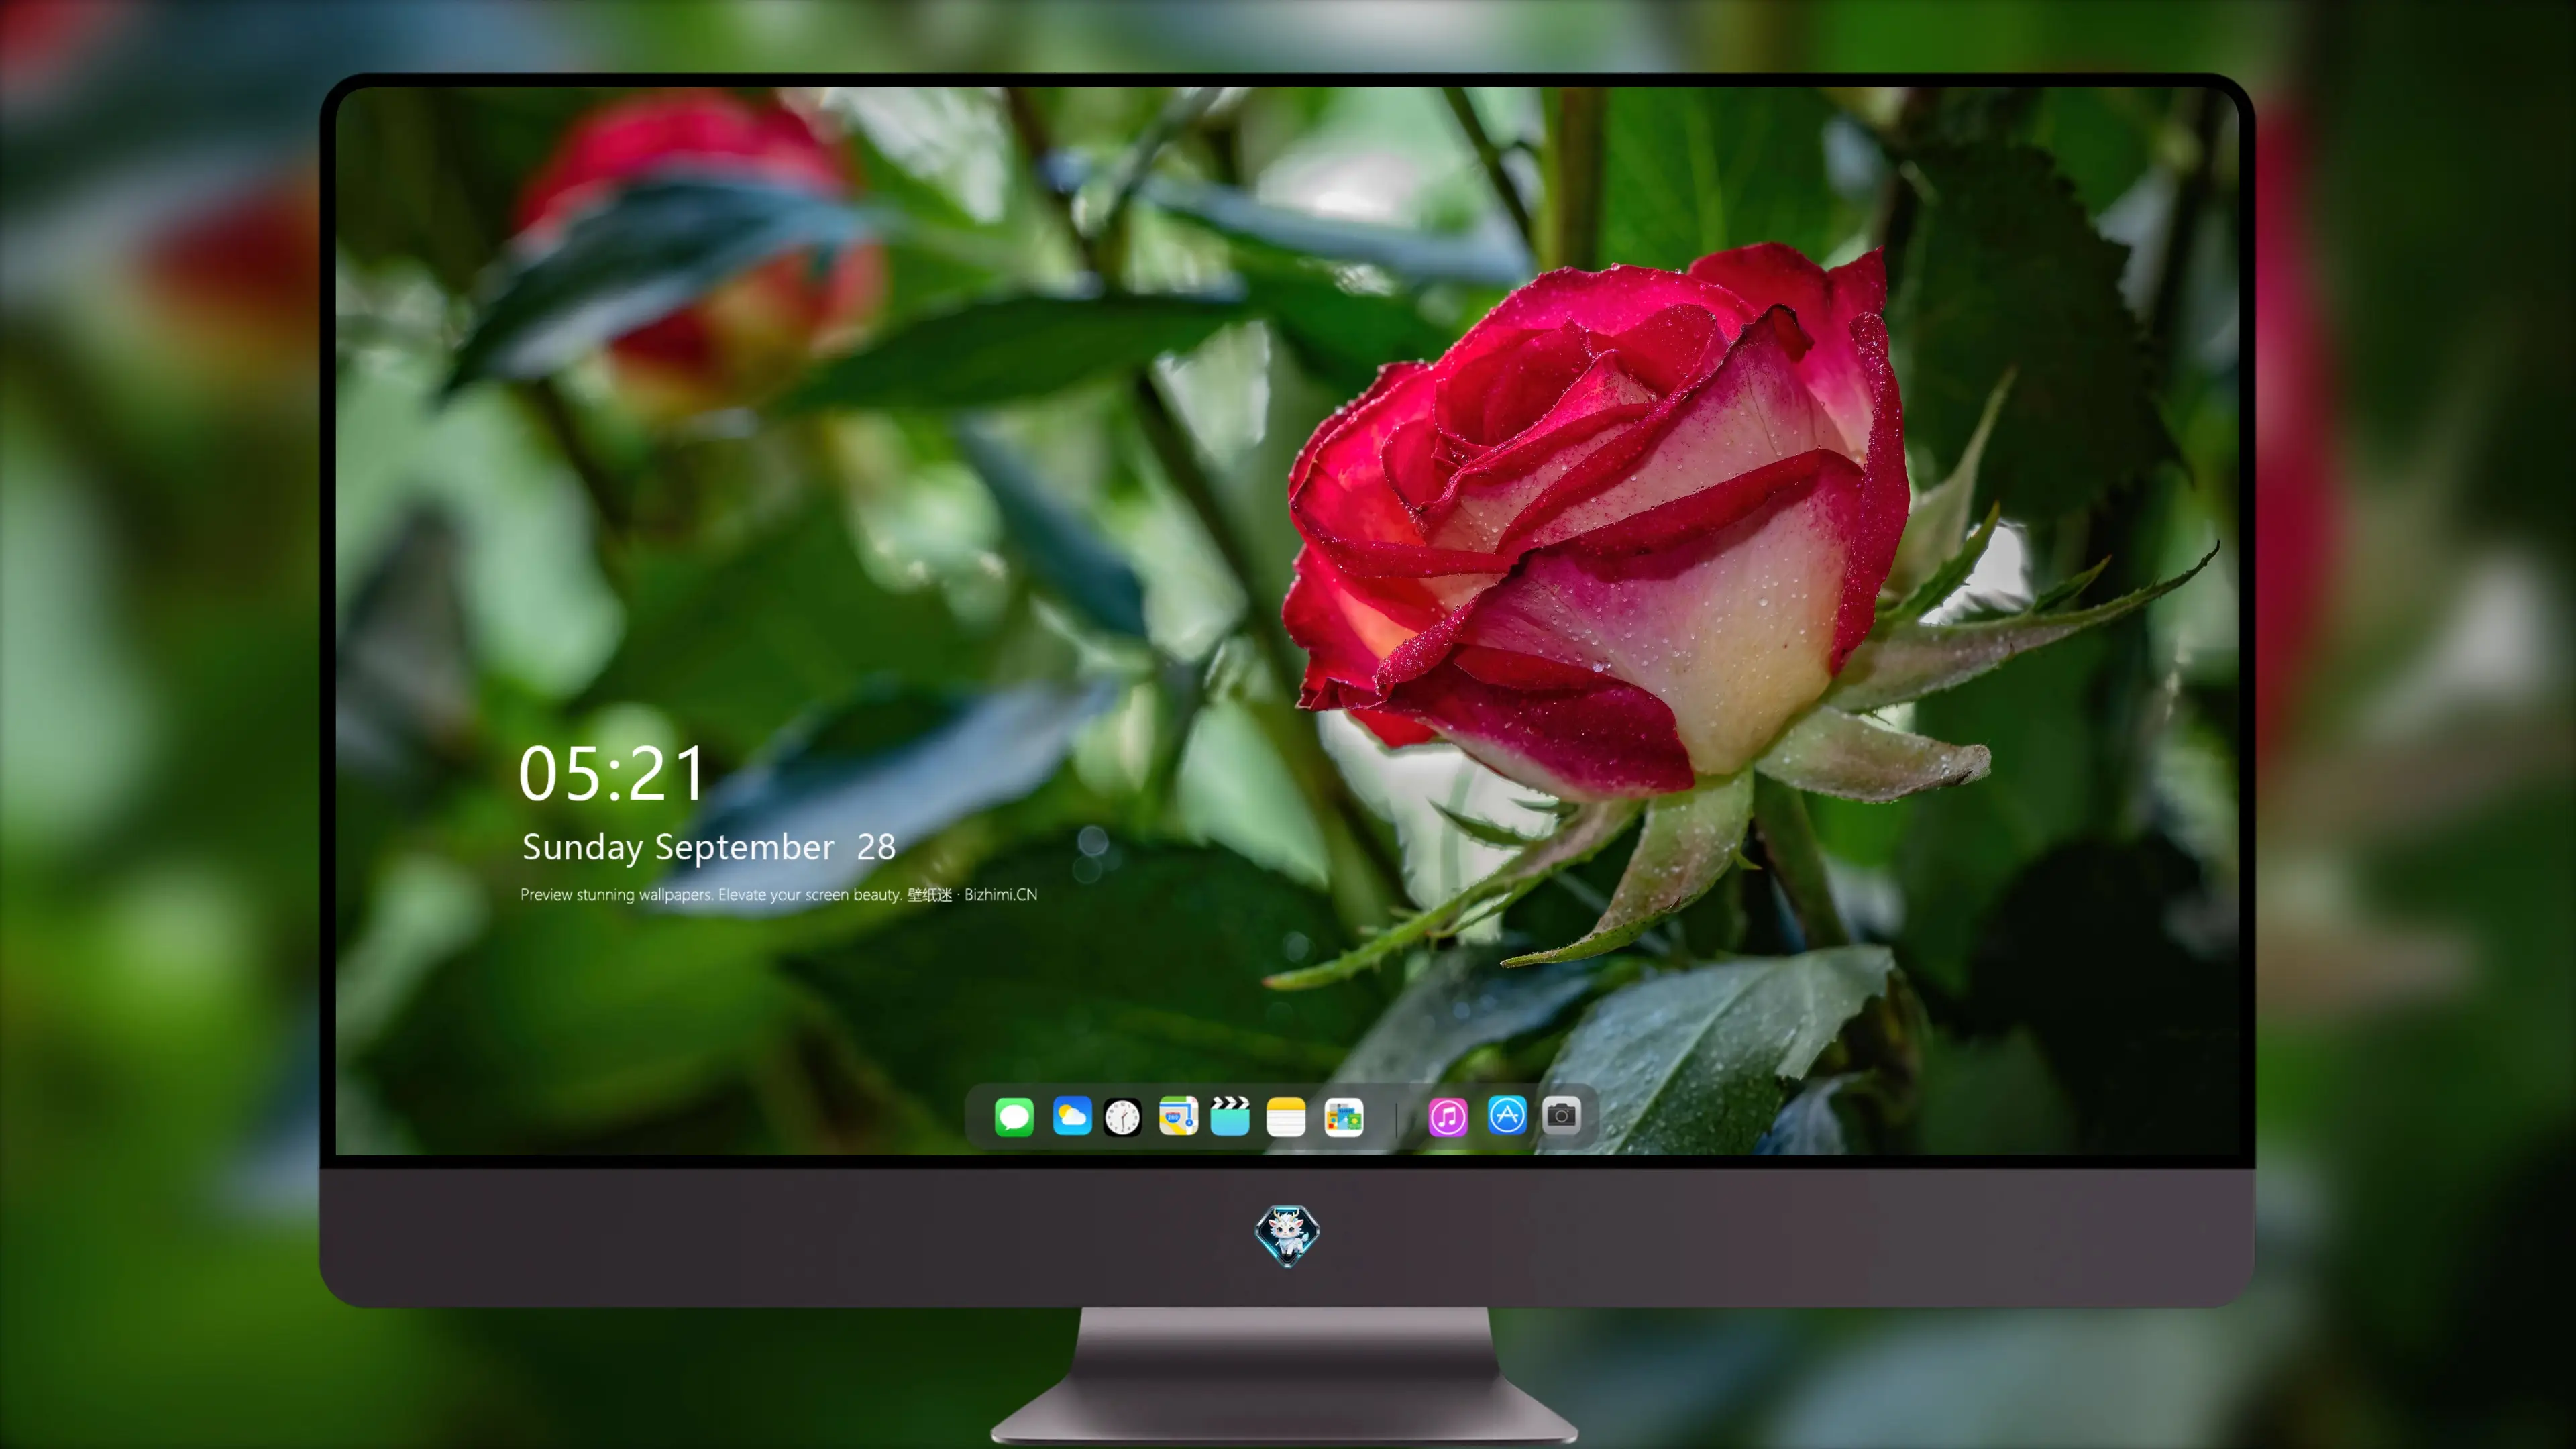Open the Weather app in the dock

(1072, 1116)
